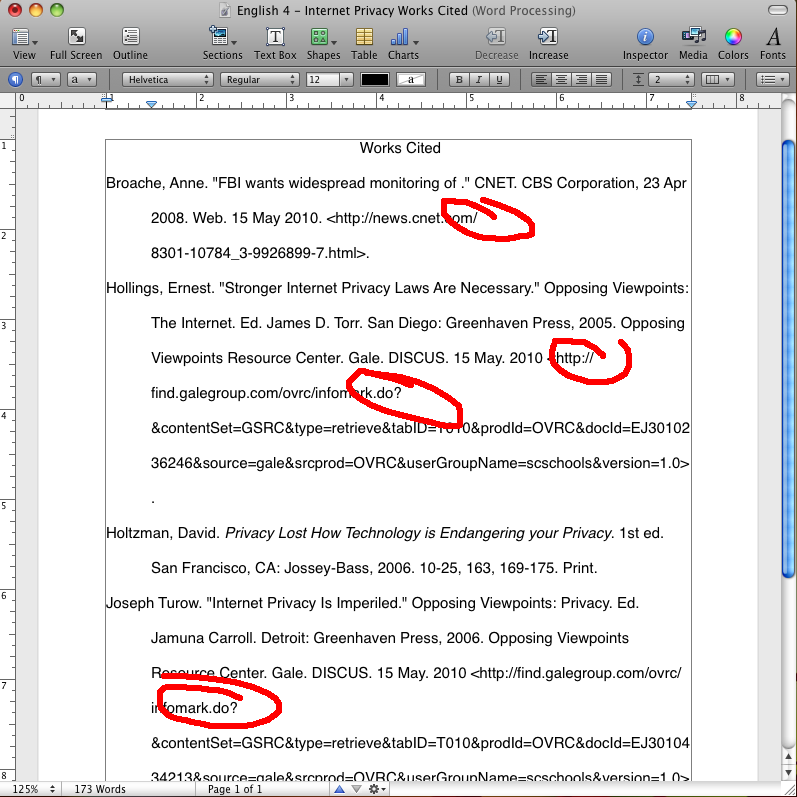Go to next page with down arrow
Image resolution: width=797 pixels, height=797 pixels.
[x=357, y=789]
